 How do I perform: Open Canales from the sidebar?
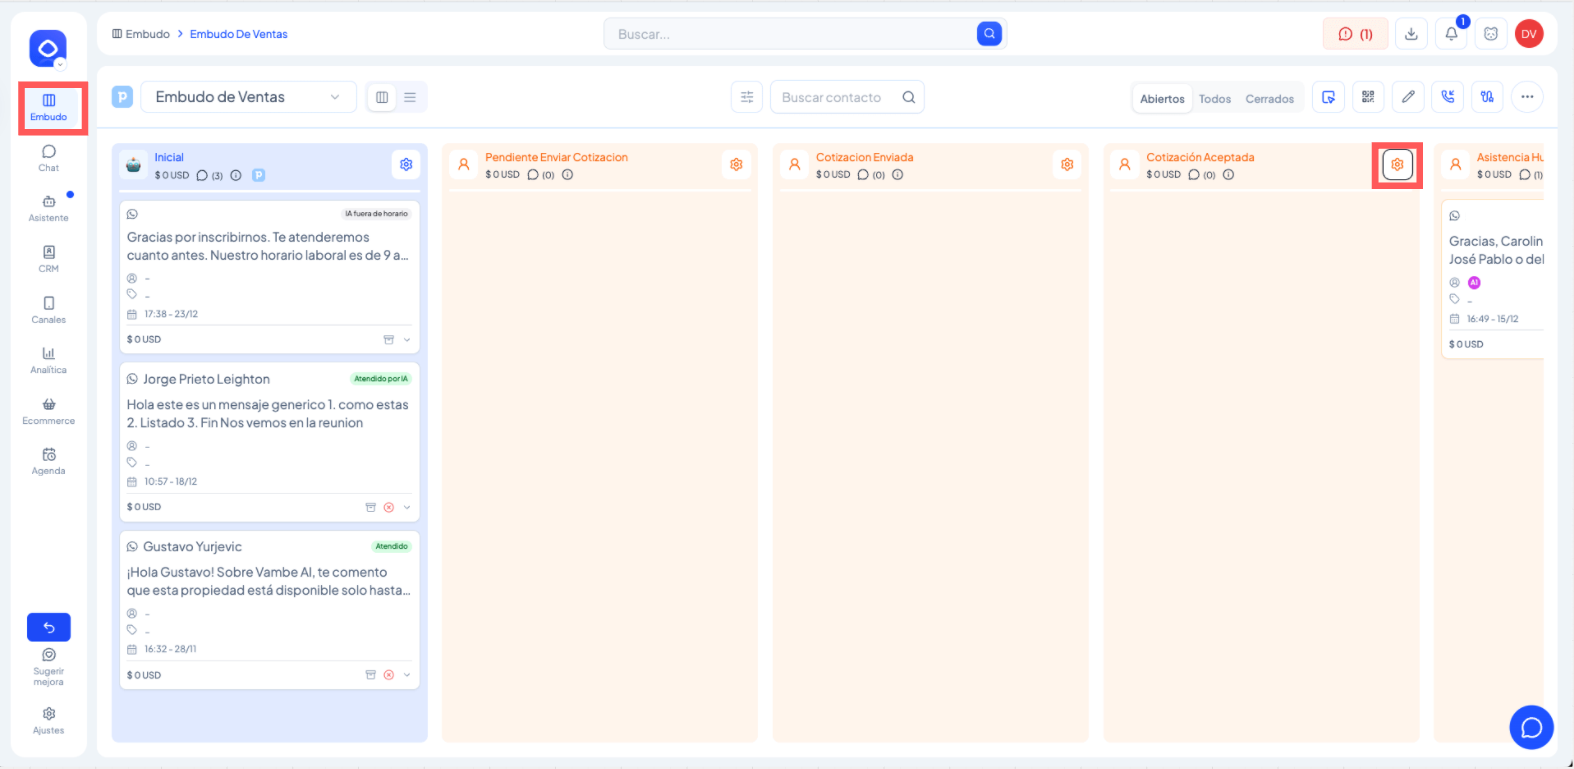[x=48, y=310]
